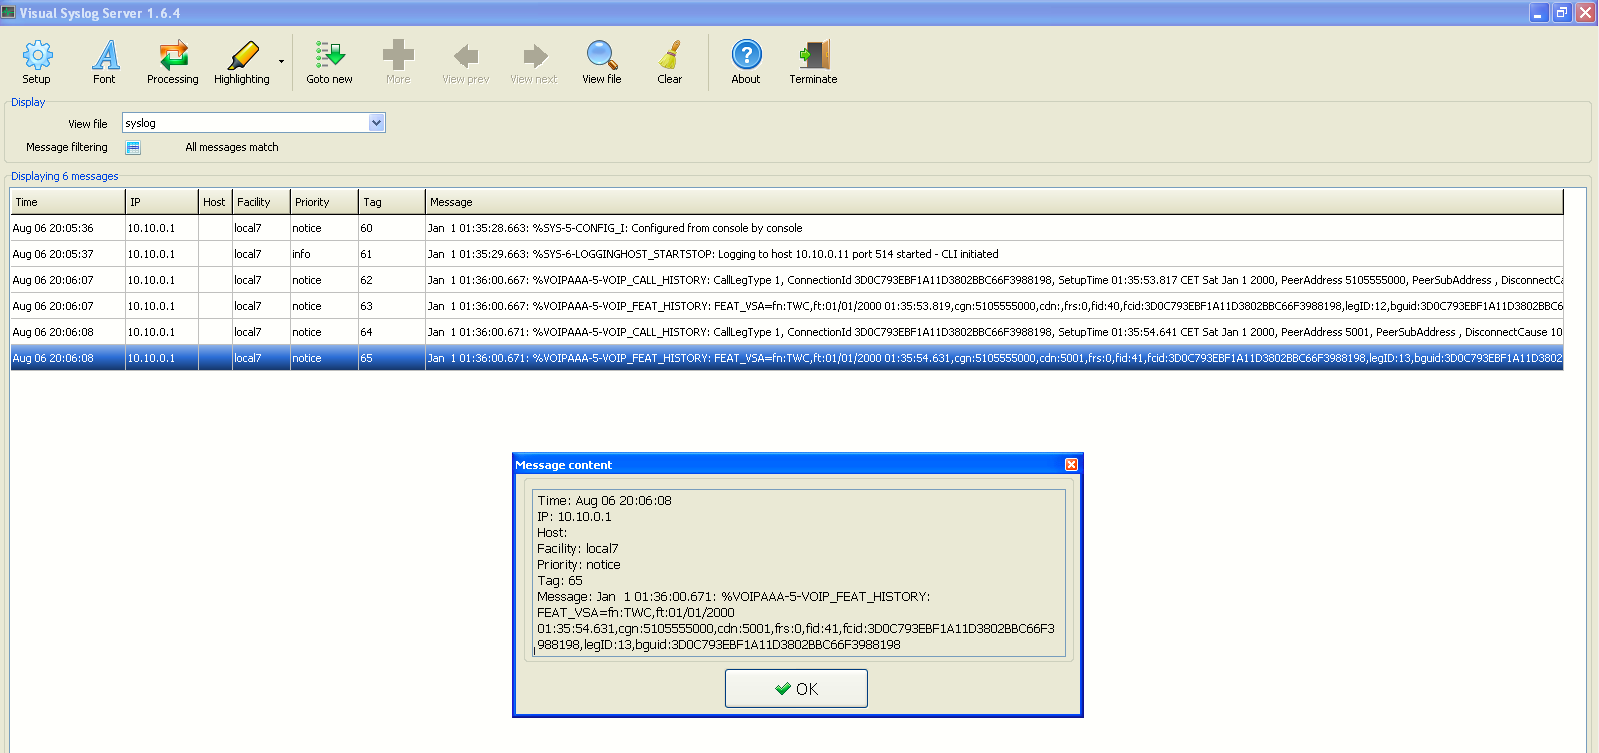Click the Visual Syslog Server title icon
This screenshot has width=1599, height=753.
[x=9, y=13]
